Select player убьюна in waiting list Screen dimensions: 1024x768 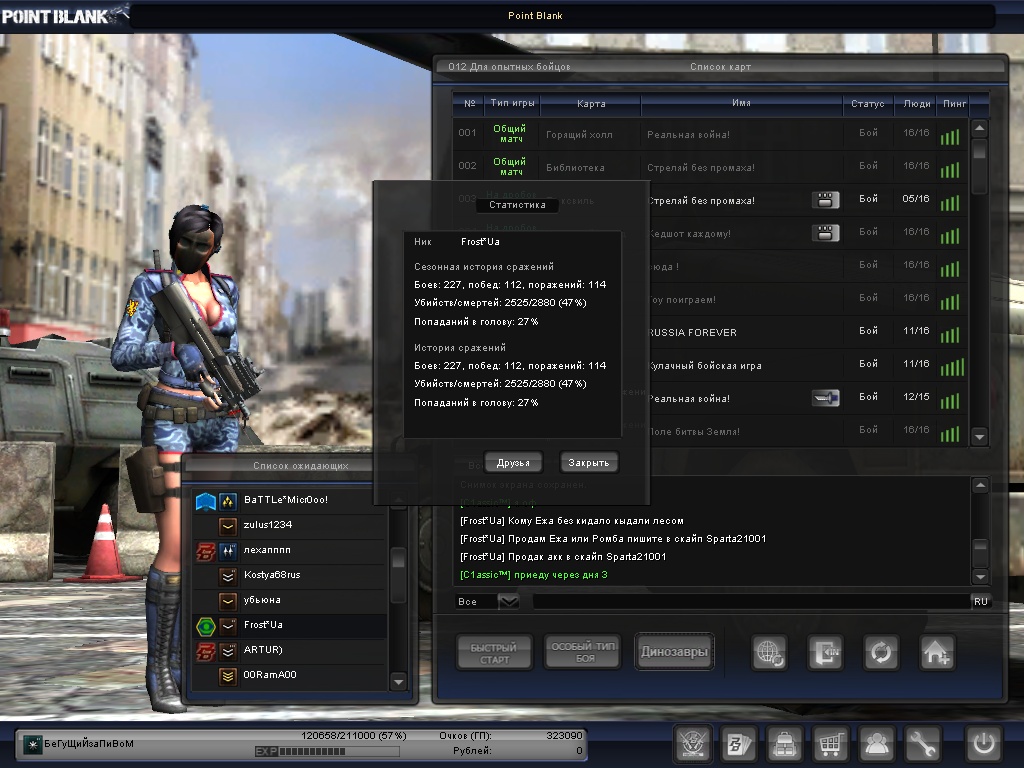[x=289, y=600]
